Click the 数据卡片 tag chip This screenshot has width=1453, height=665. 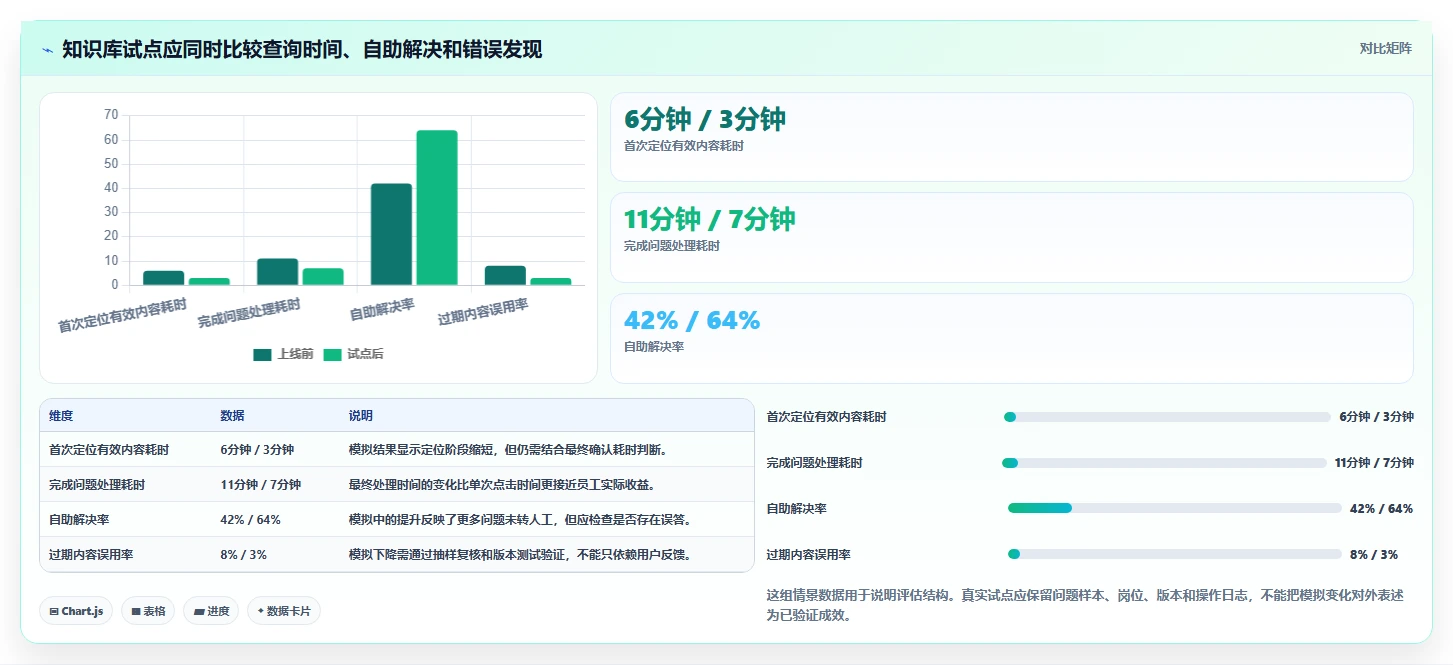(x=283, y=611)
